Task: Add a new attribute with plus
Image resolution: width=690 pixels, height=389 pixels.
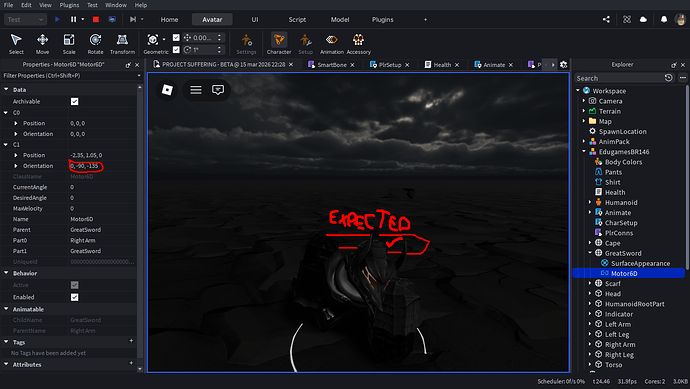Action: point(131,363)
